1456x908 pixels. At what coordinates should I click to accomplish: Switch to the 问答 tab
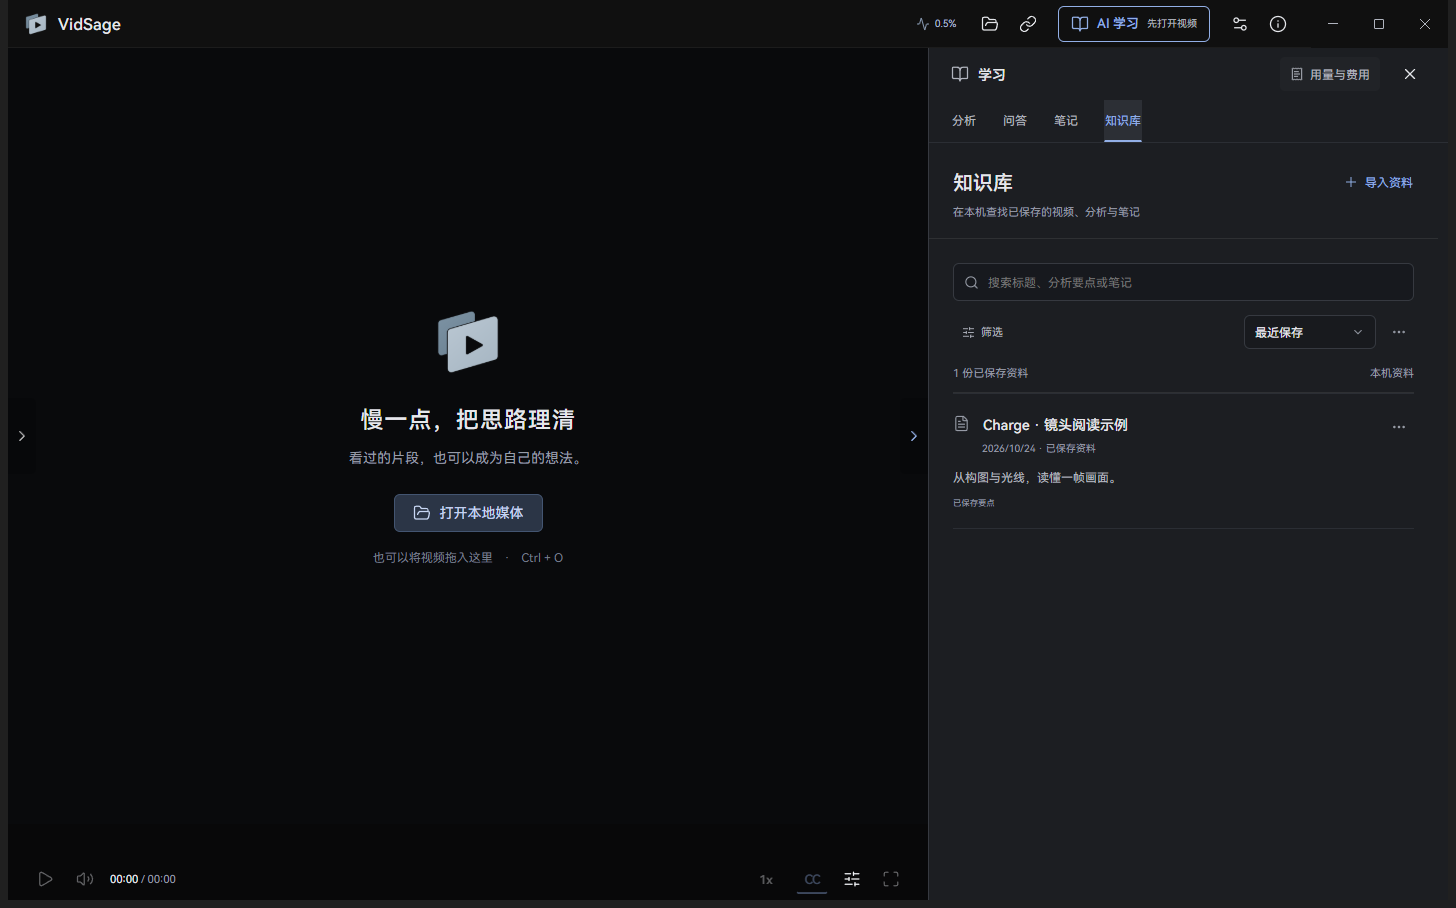(x=1015, y=120)
